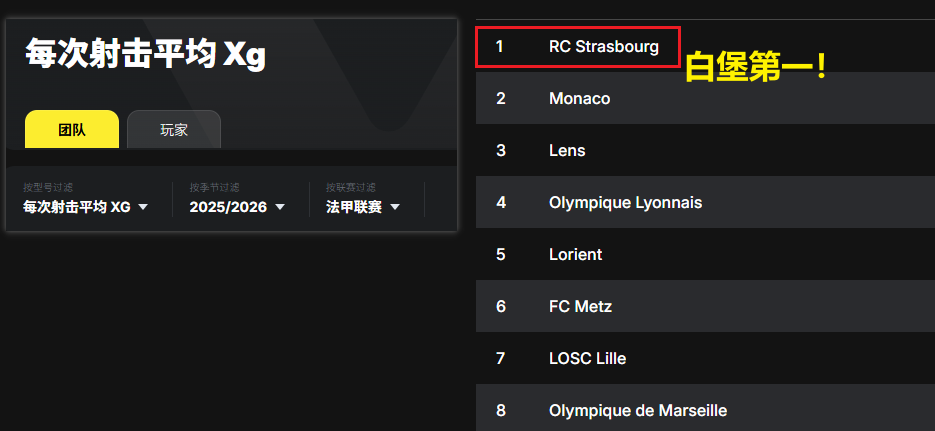935x431 pixels.
Task: Click the yellow 白堡第一 annotation text
Action: [x=756, y=69]
